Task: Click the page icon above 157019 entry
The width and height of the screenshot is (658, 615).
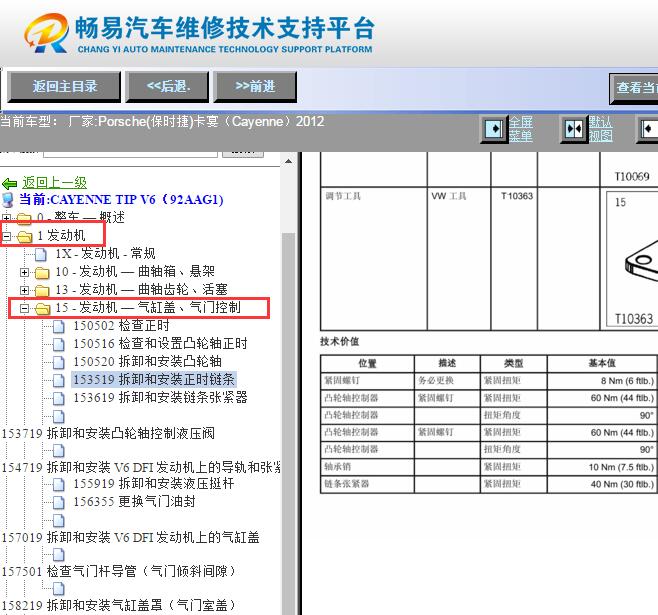Action: pyautogui.click(x=59, y=521)
